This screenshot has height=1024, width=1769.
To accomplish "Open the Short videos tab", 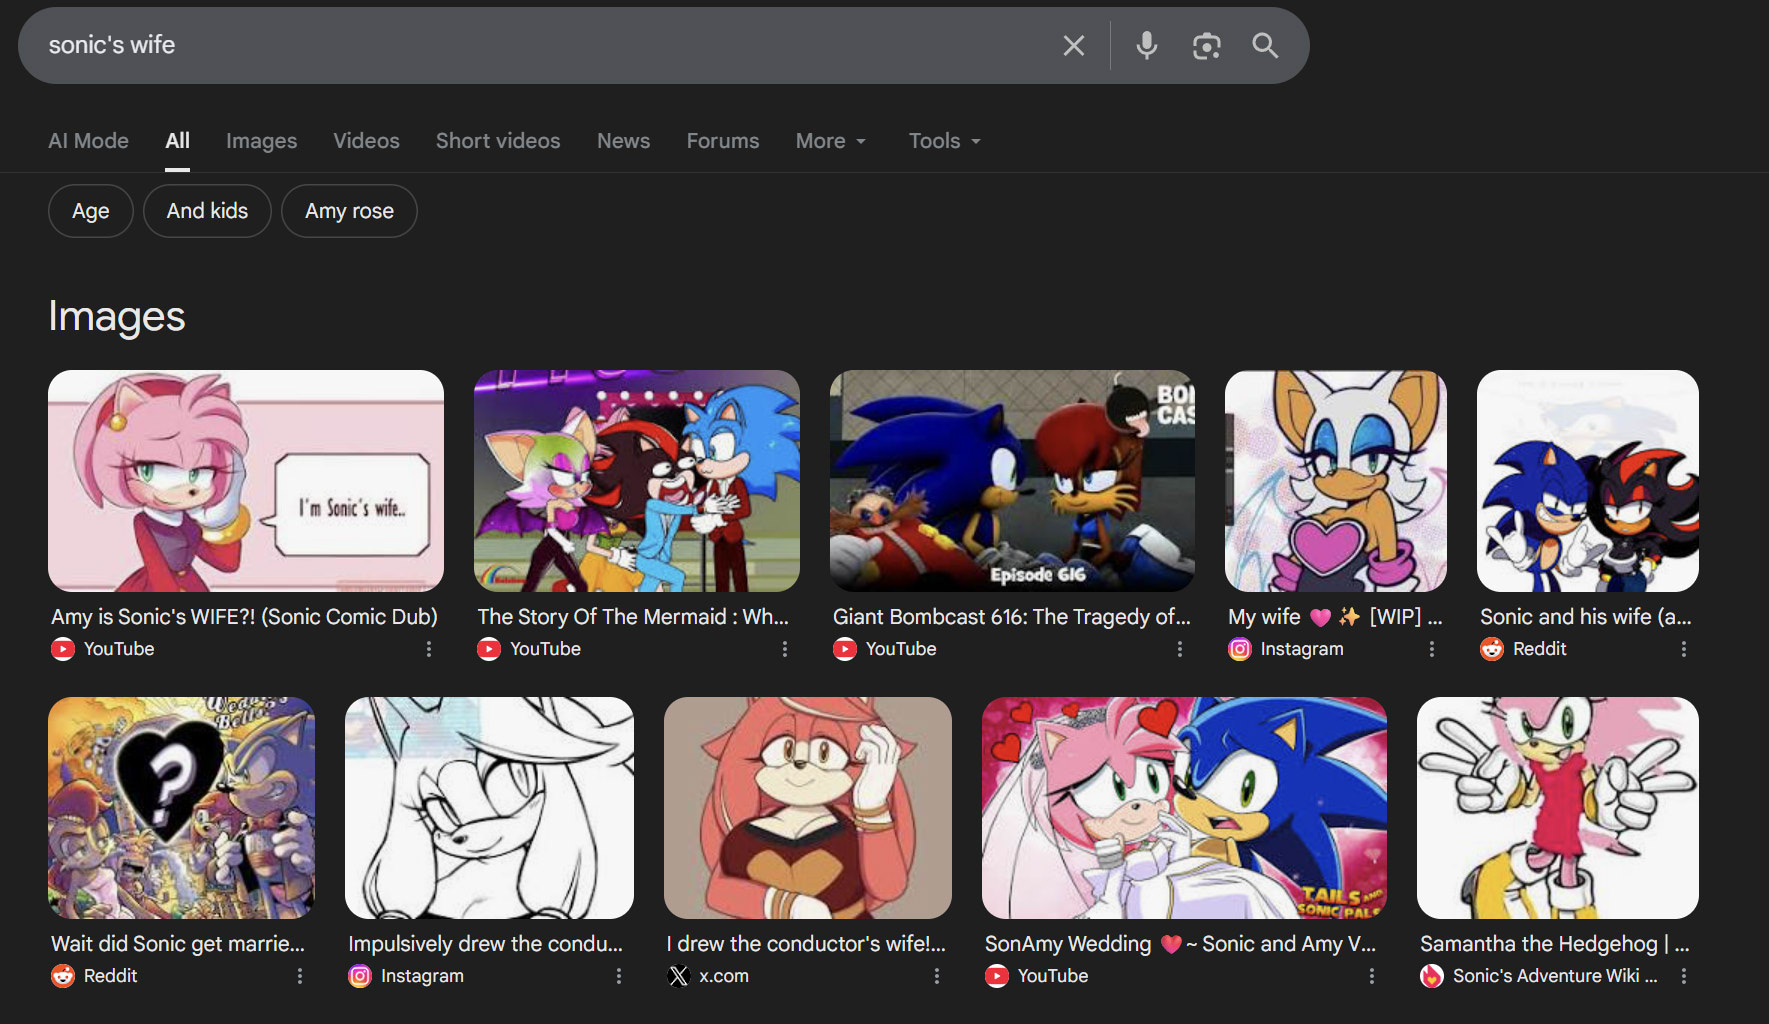I will coord(498,141).
